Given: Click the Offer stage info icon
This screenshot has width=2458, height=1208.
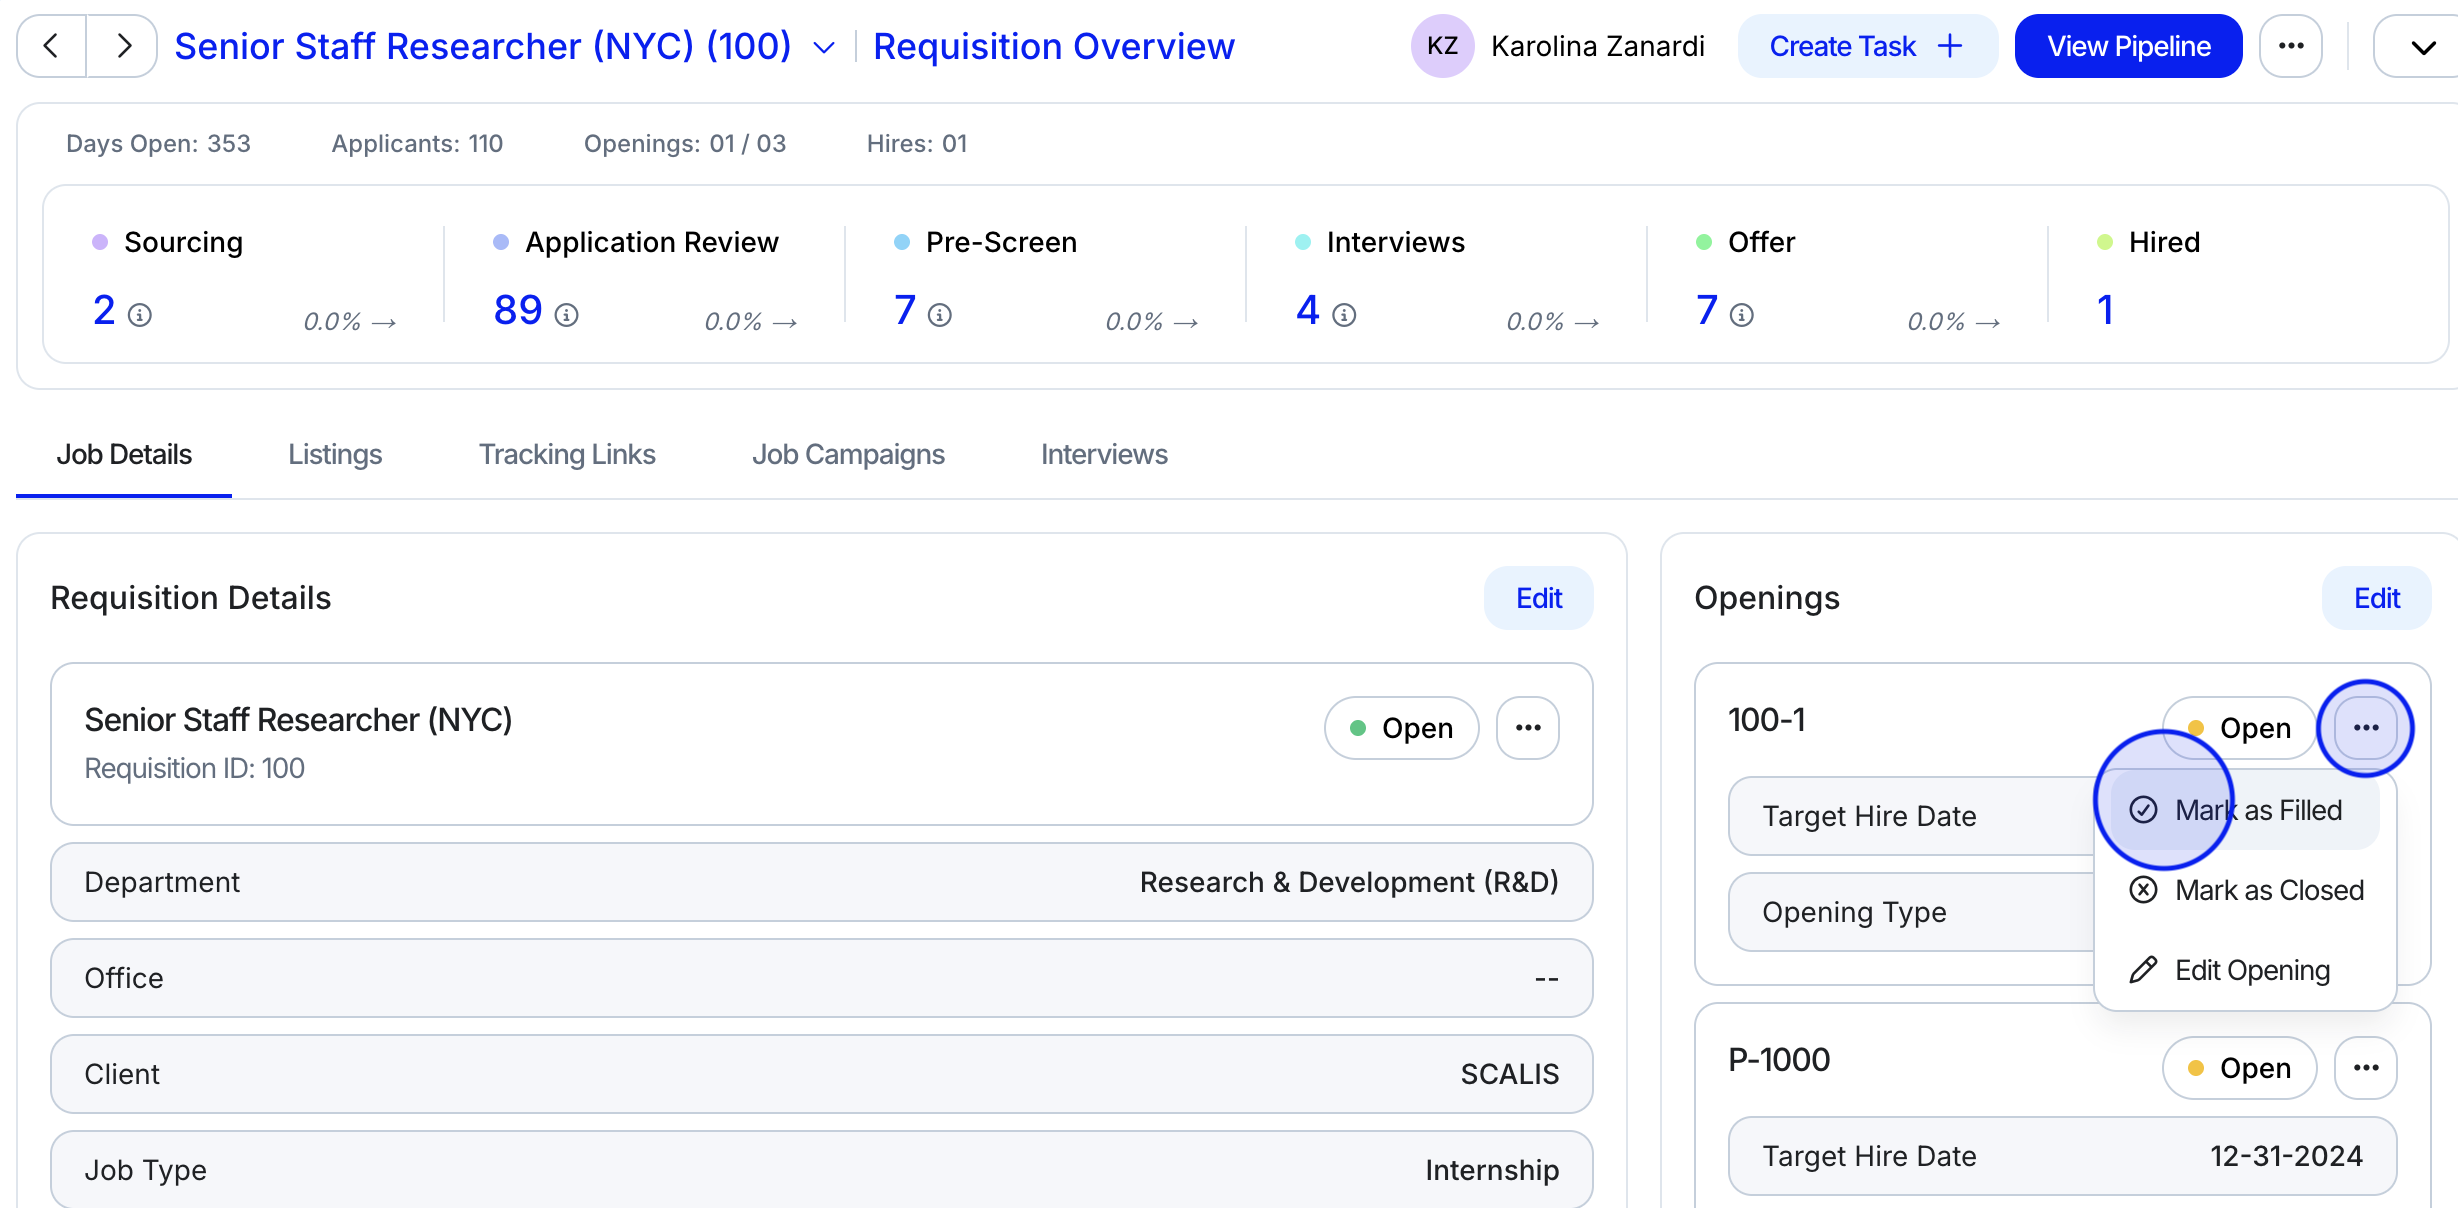Looking at the screenshot, I should [1742, 316].
